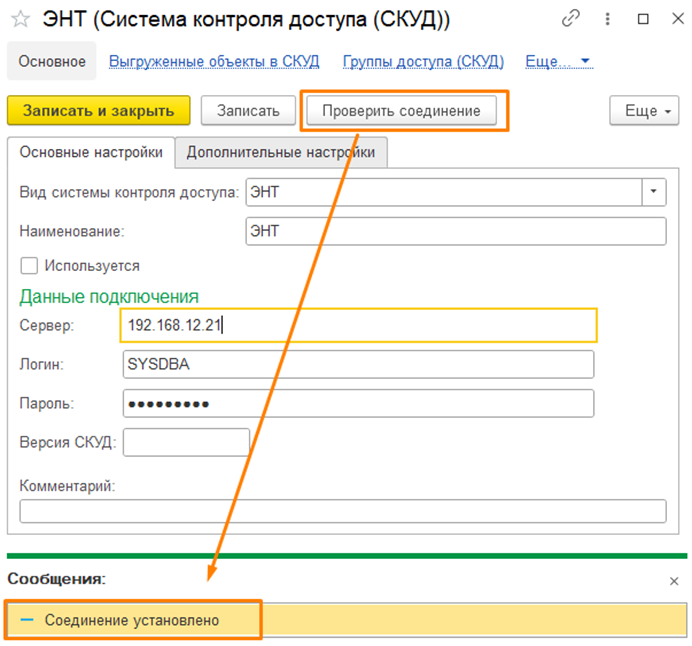692x646 pixels.
Task: Select the Основные настройки tab
Action: [x=91, y=153]
